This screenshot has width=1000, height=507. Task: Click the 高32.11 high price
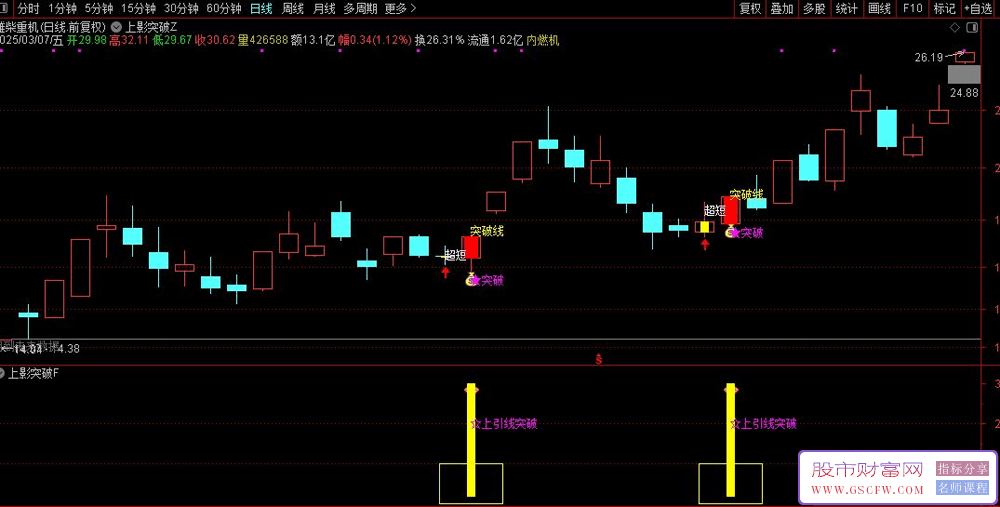point(129,40)
